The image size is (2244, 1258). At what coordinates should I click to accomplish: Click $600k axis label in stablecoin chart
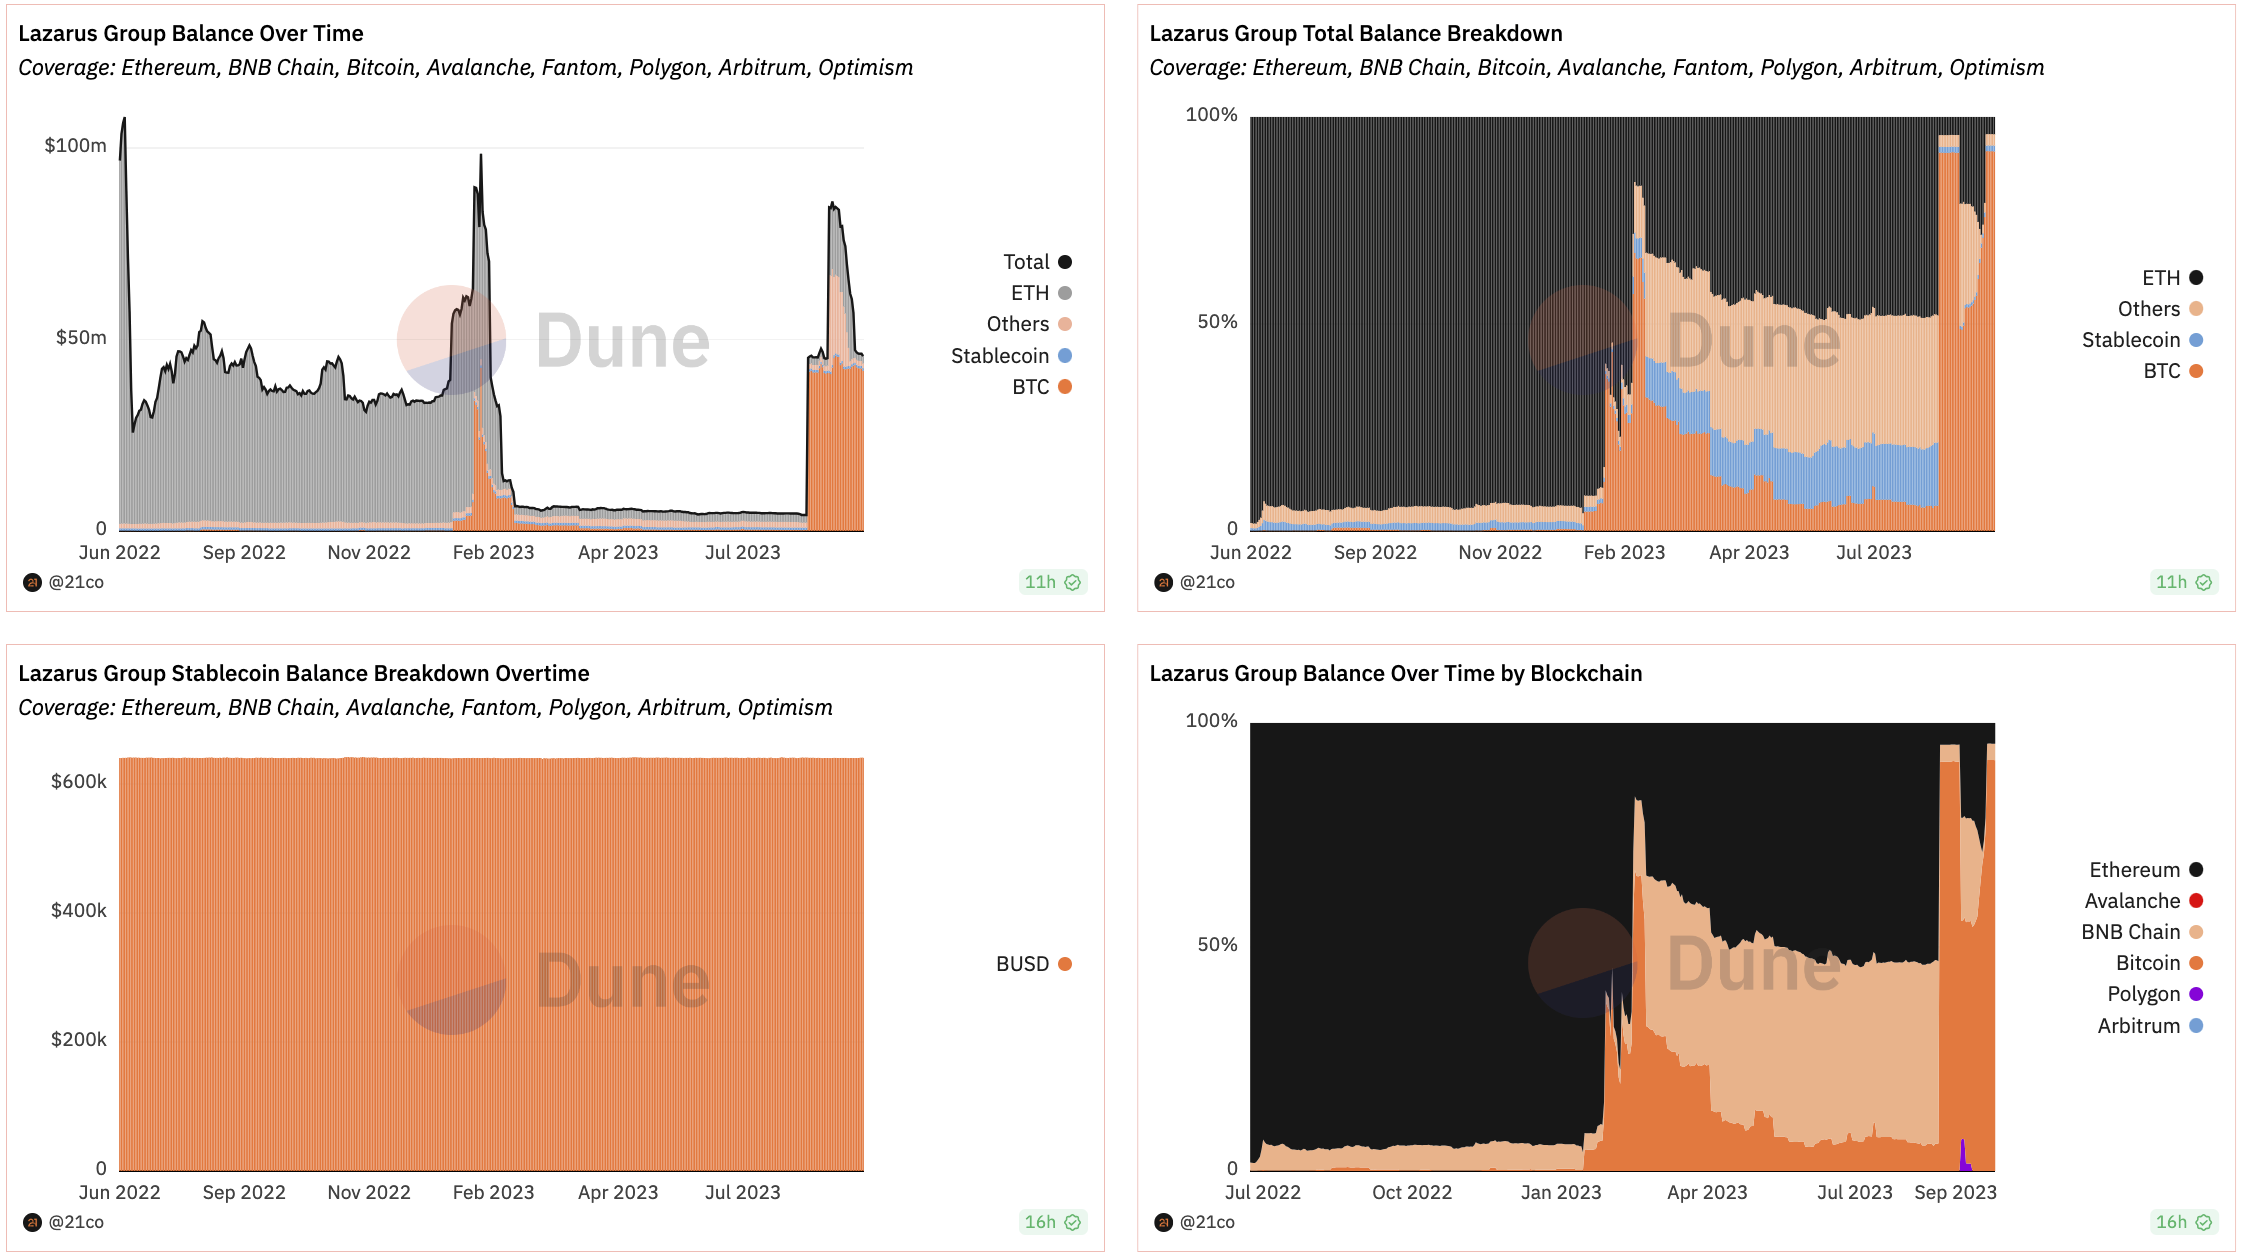click(x=79, y=781)
